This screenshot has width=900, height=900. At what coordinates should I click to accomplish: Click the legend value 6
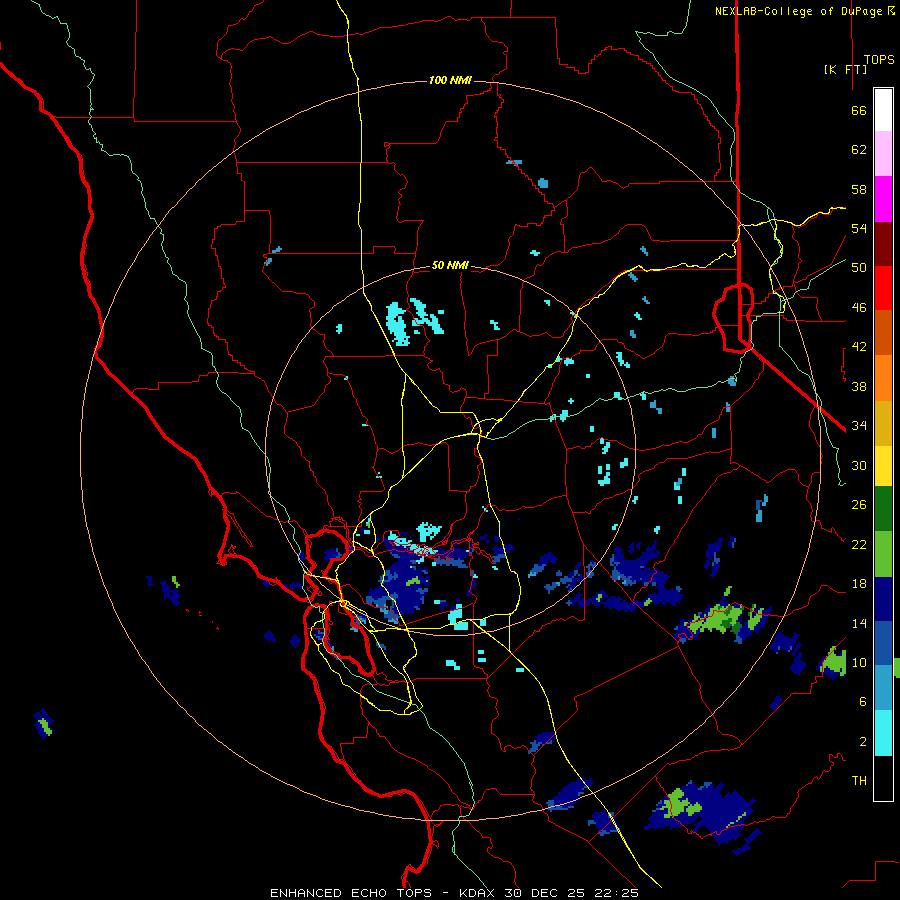863,702
